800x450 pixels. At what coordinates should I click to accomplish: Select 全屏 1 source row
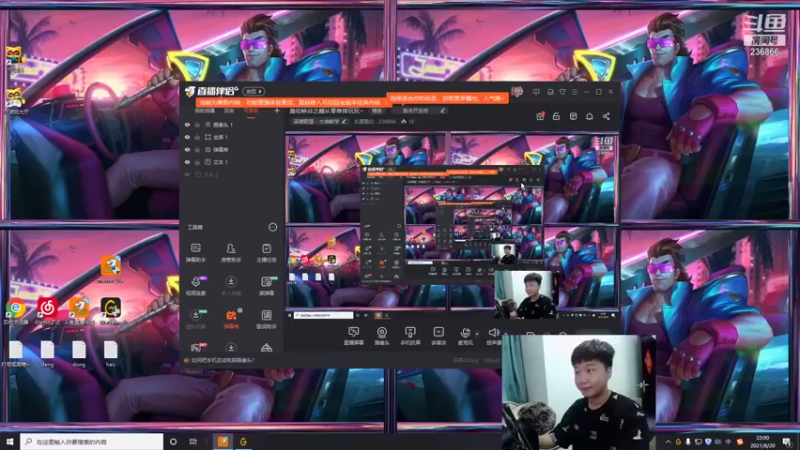coord(233,137)
